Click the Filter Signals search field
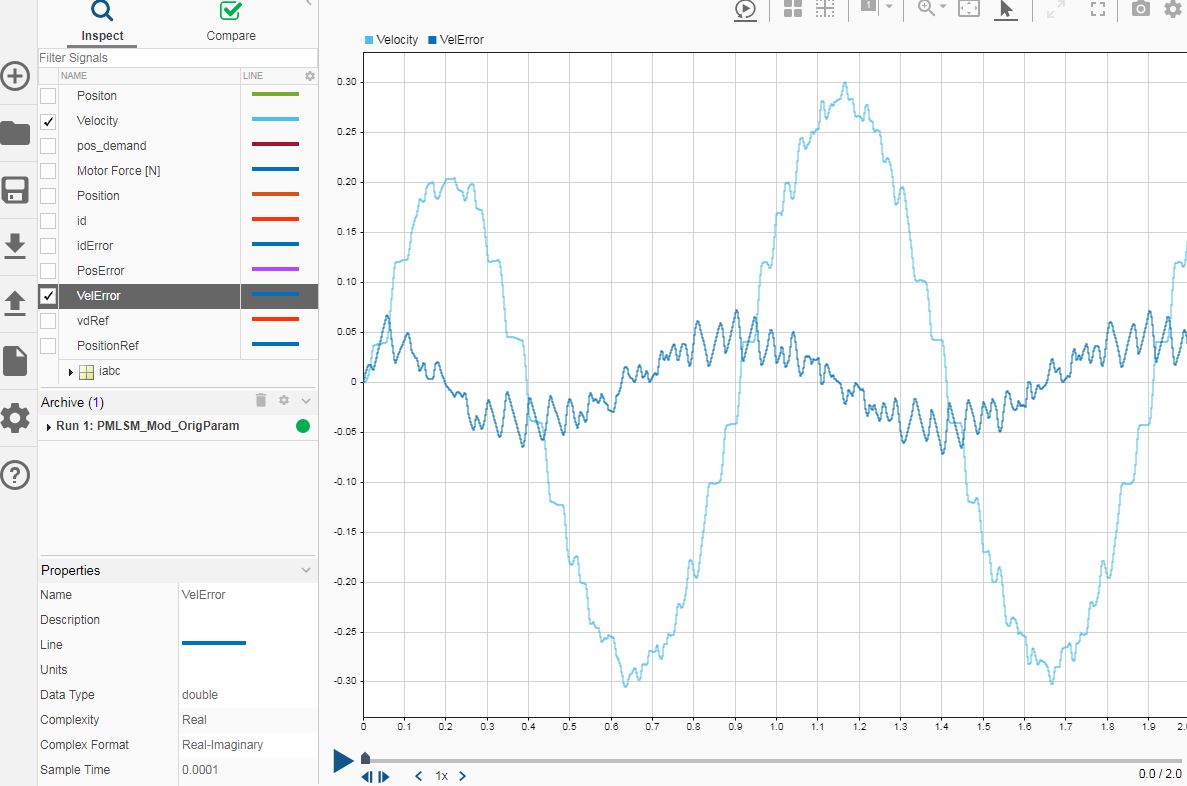This screenshot has width=1187, height=786. 177,58
